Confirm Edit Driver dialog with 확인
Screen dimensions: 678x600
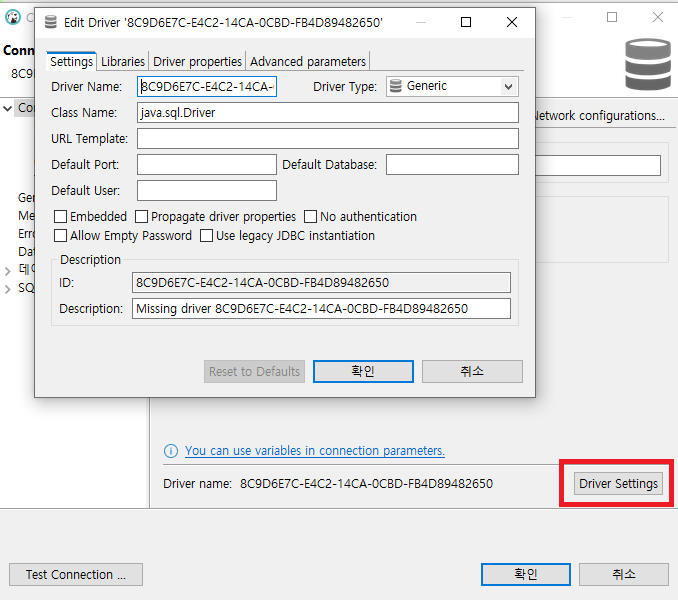click(x=363, y=371)
